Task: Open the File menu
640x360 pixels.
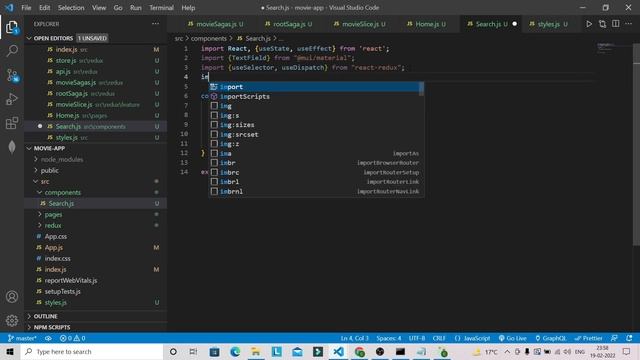Action: point(26,8)
